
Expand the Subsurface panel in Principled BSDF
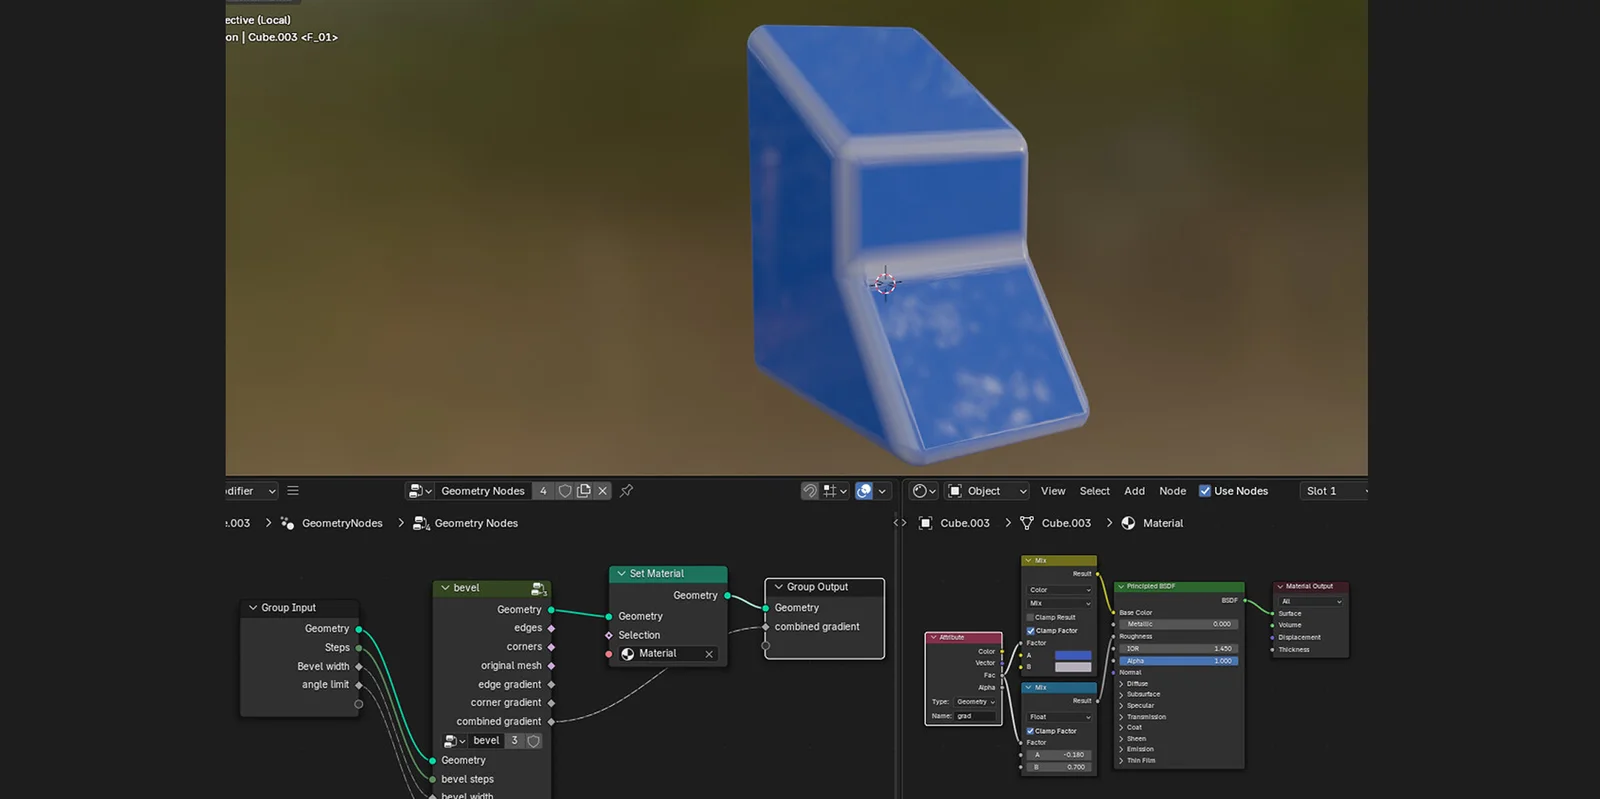[x=1122, y=694]
